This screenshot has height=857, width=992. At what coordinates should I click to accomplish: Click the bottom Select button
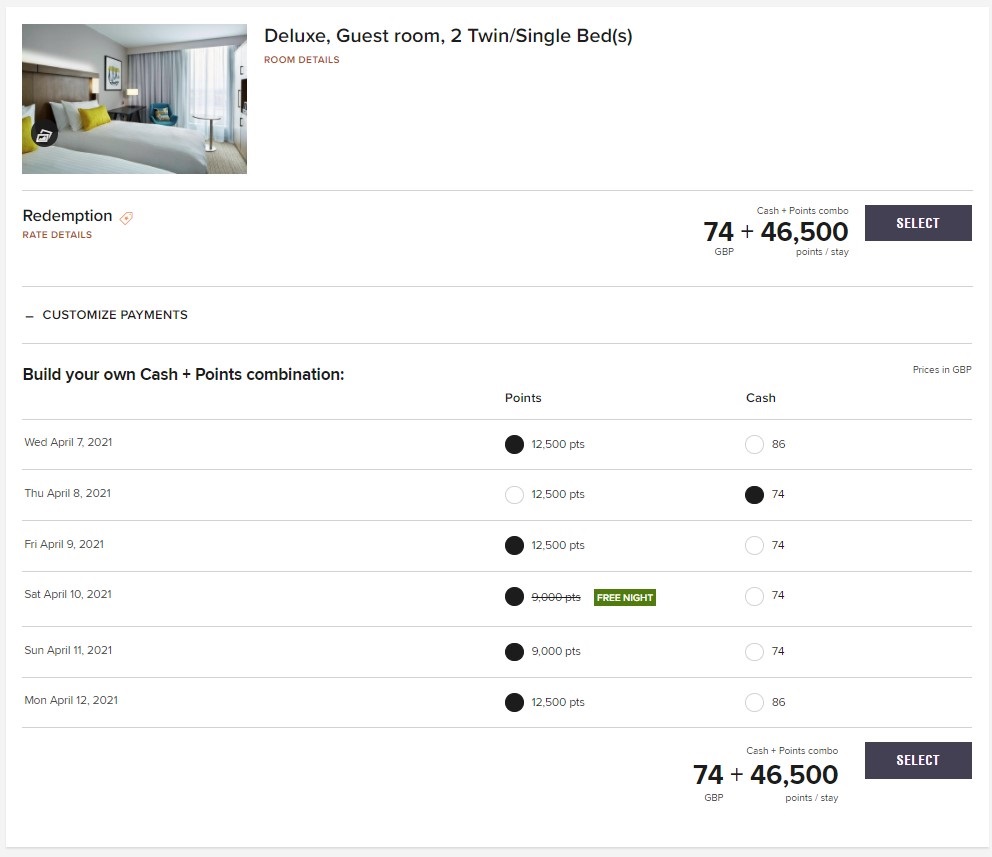[x=918, y=760]
